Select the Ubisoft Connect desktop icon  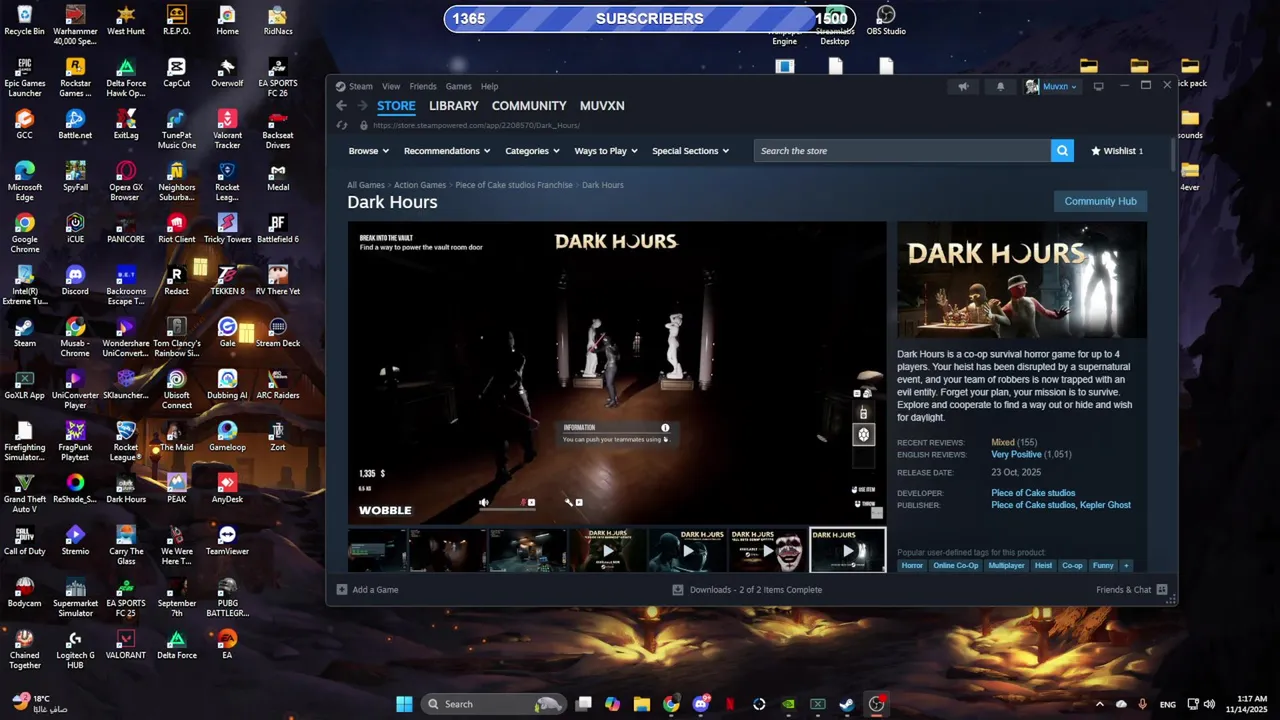tap(176, 389)
